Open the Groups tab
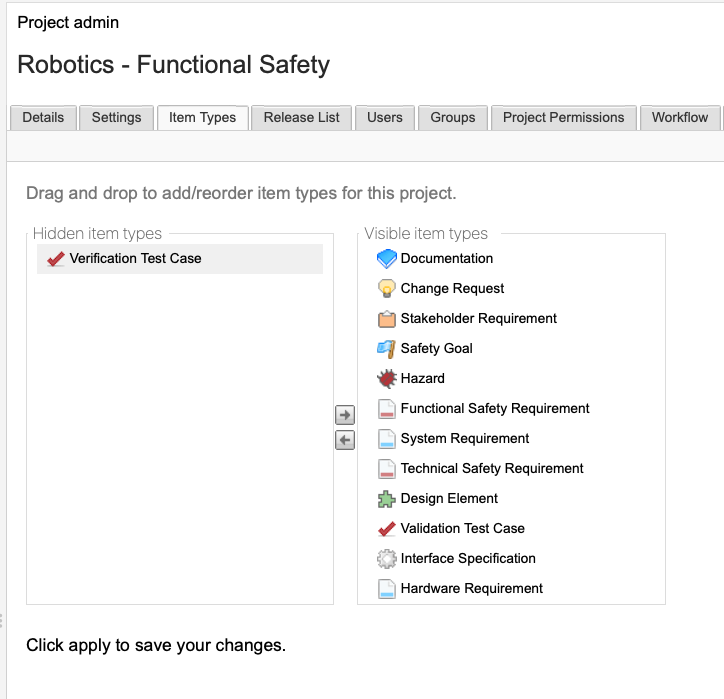 tap(452, 118)
